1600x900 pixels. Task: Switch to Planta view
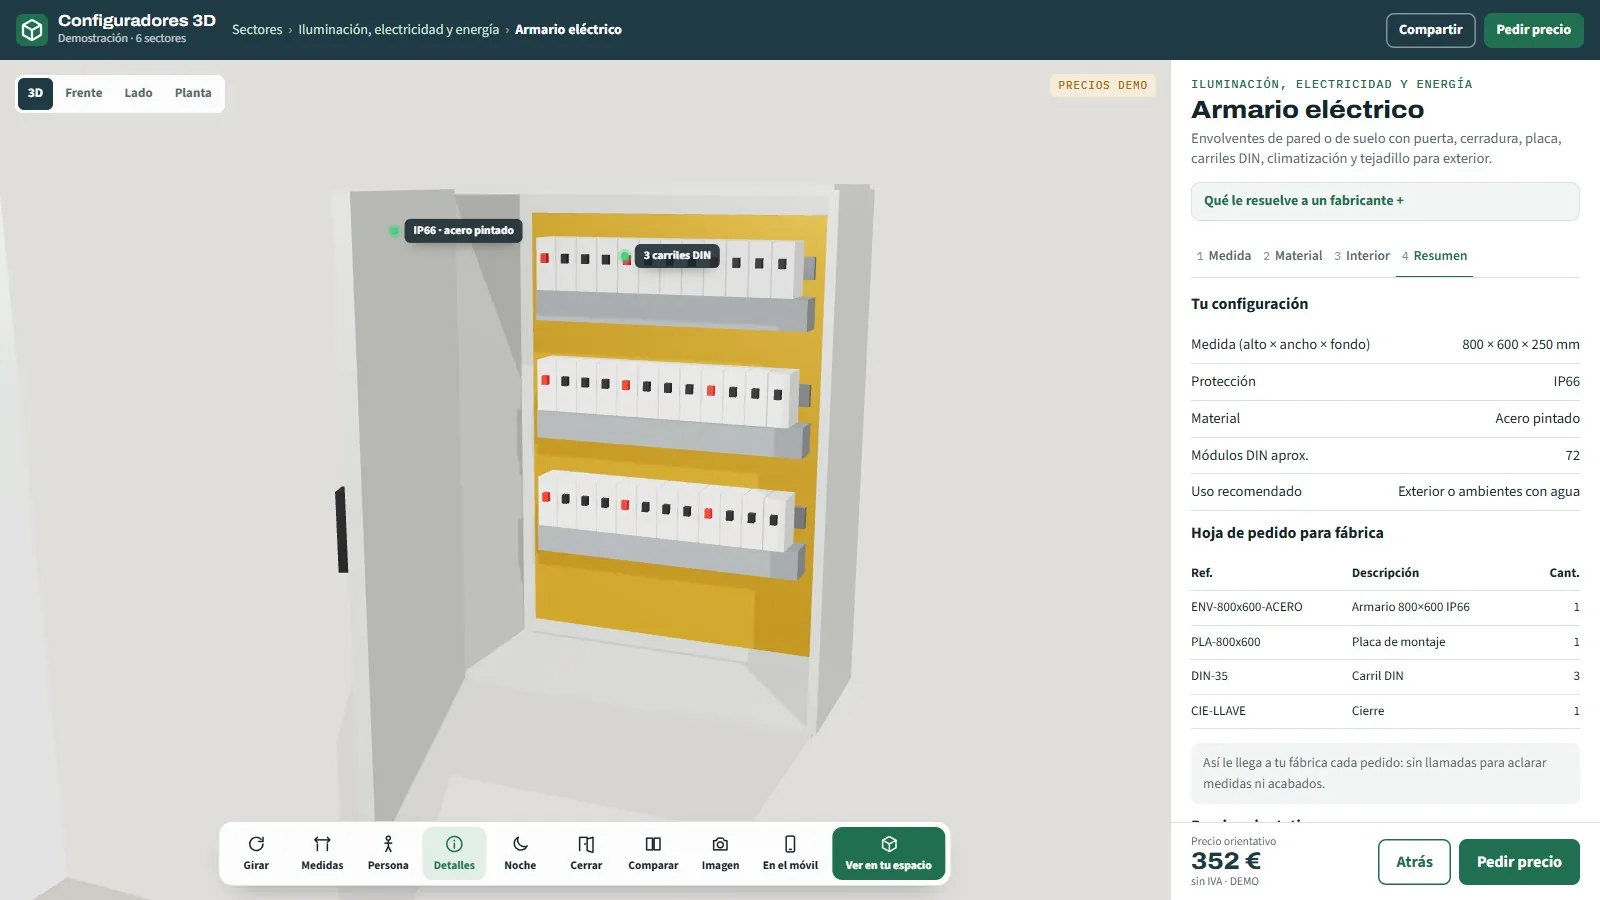click(x=193, y=93)
